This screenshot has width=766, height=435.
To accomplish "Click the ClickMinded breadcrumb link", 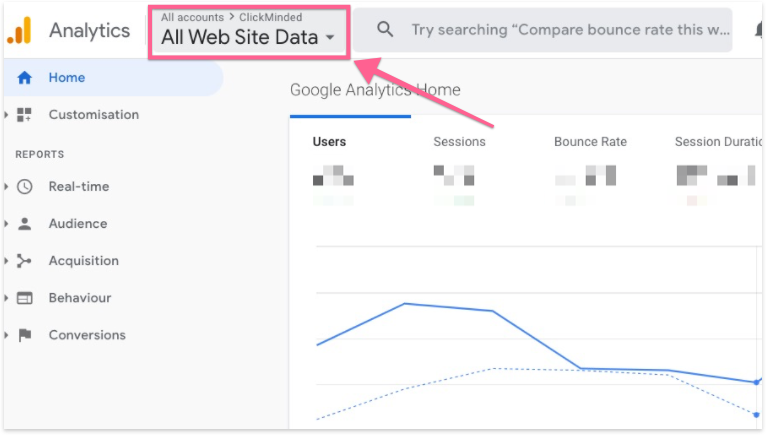I will (x=270, y=17).
